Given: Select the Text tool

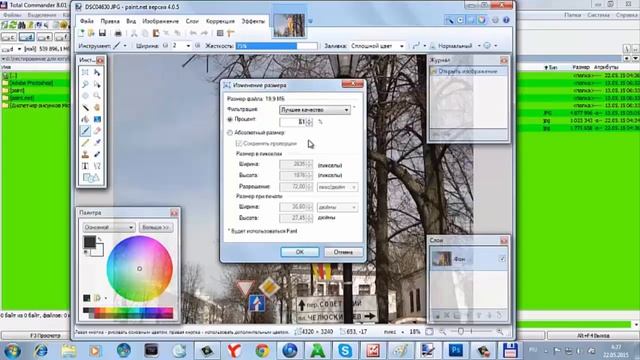Looking at the screenshot, I should 85,166.
